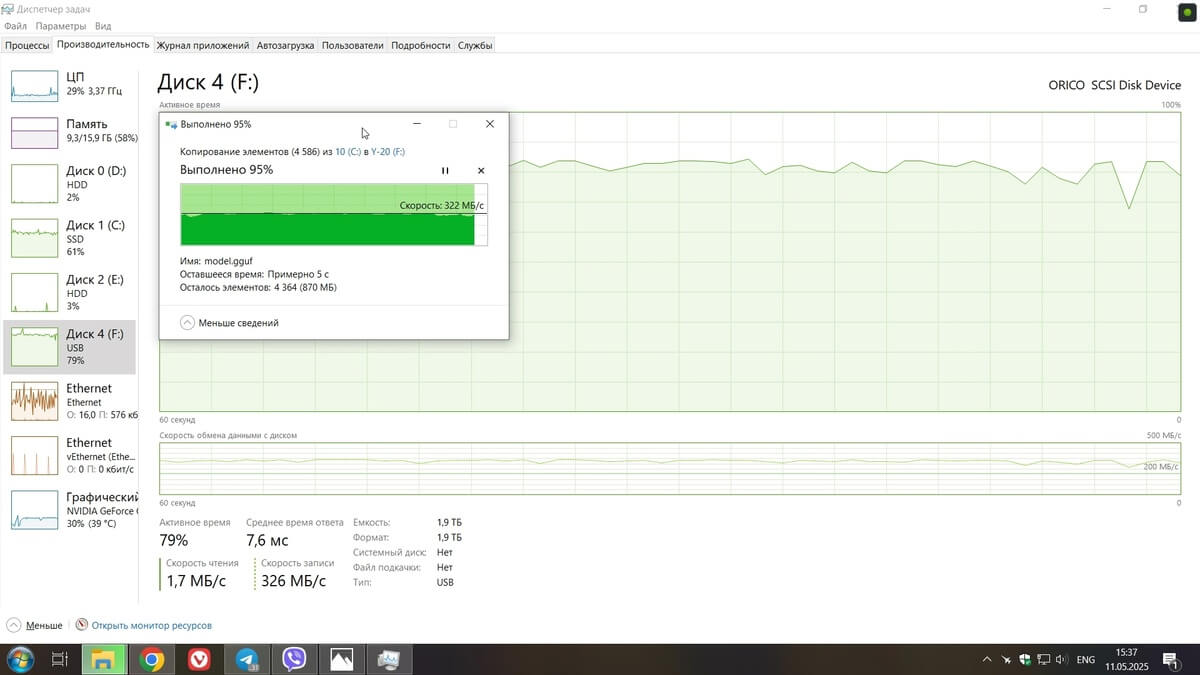The height and width of the screenshot is (675, 1200).
Task: Open the Файл menu
Action: [x=15, y=26]
